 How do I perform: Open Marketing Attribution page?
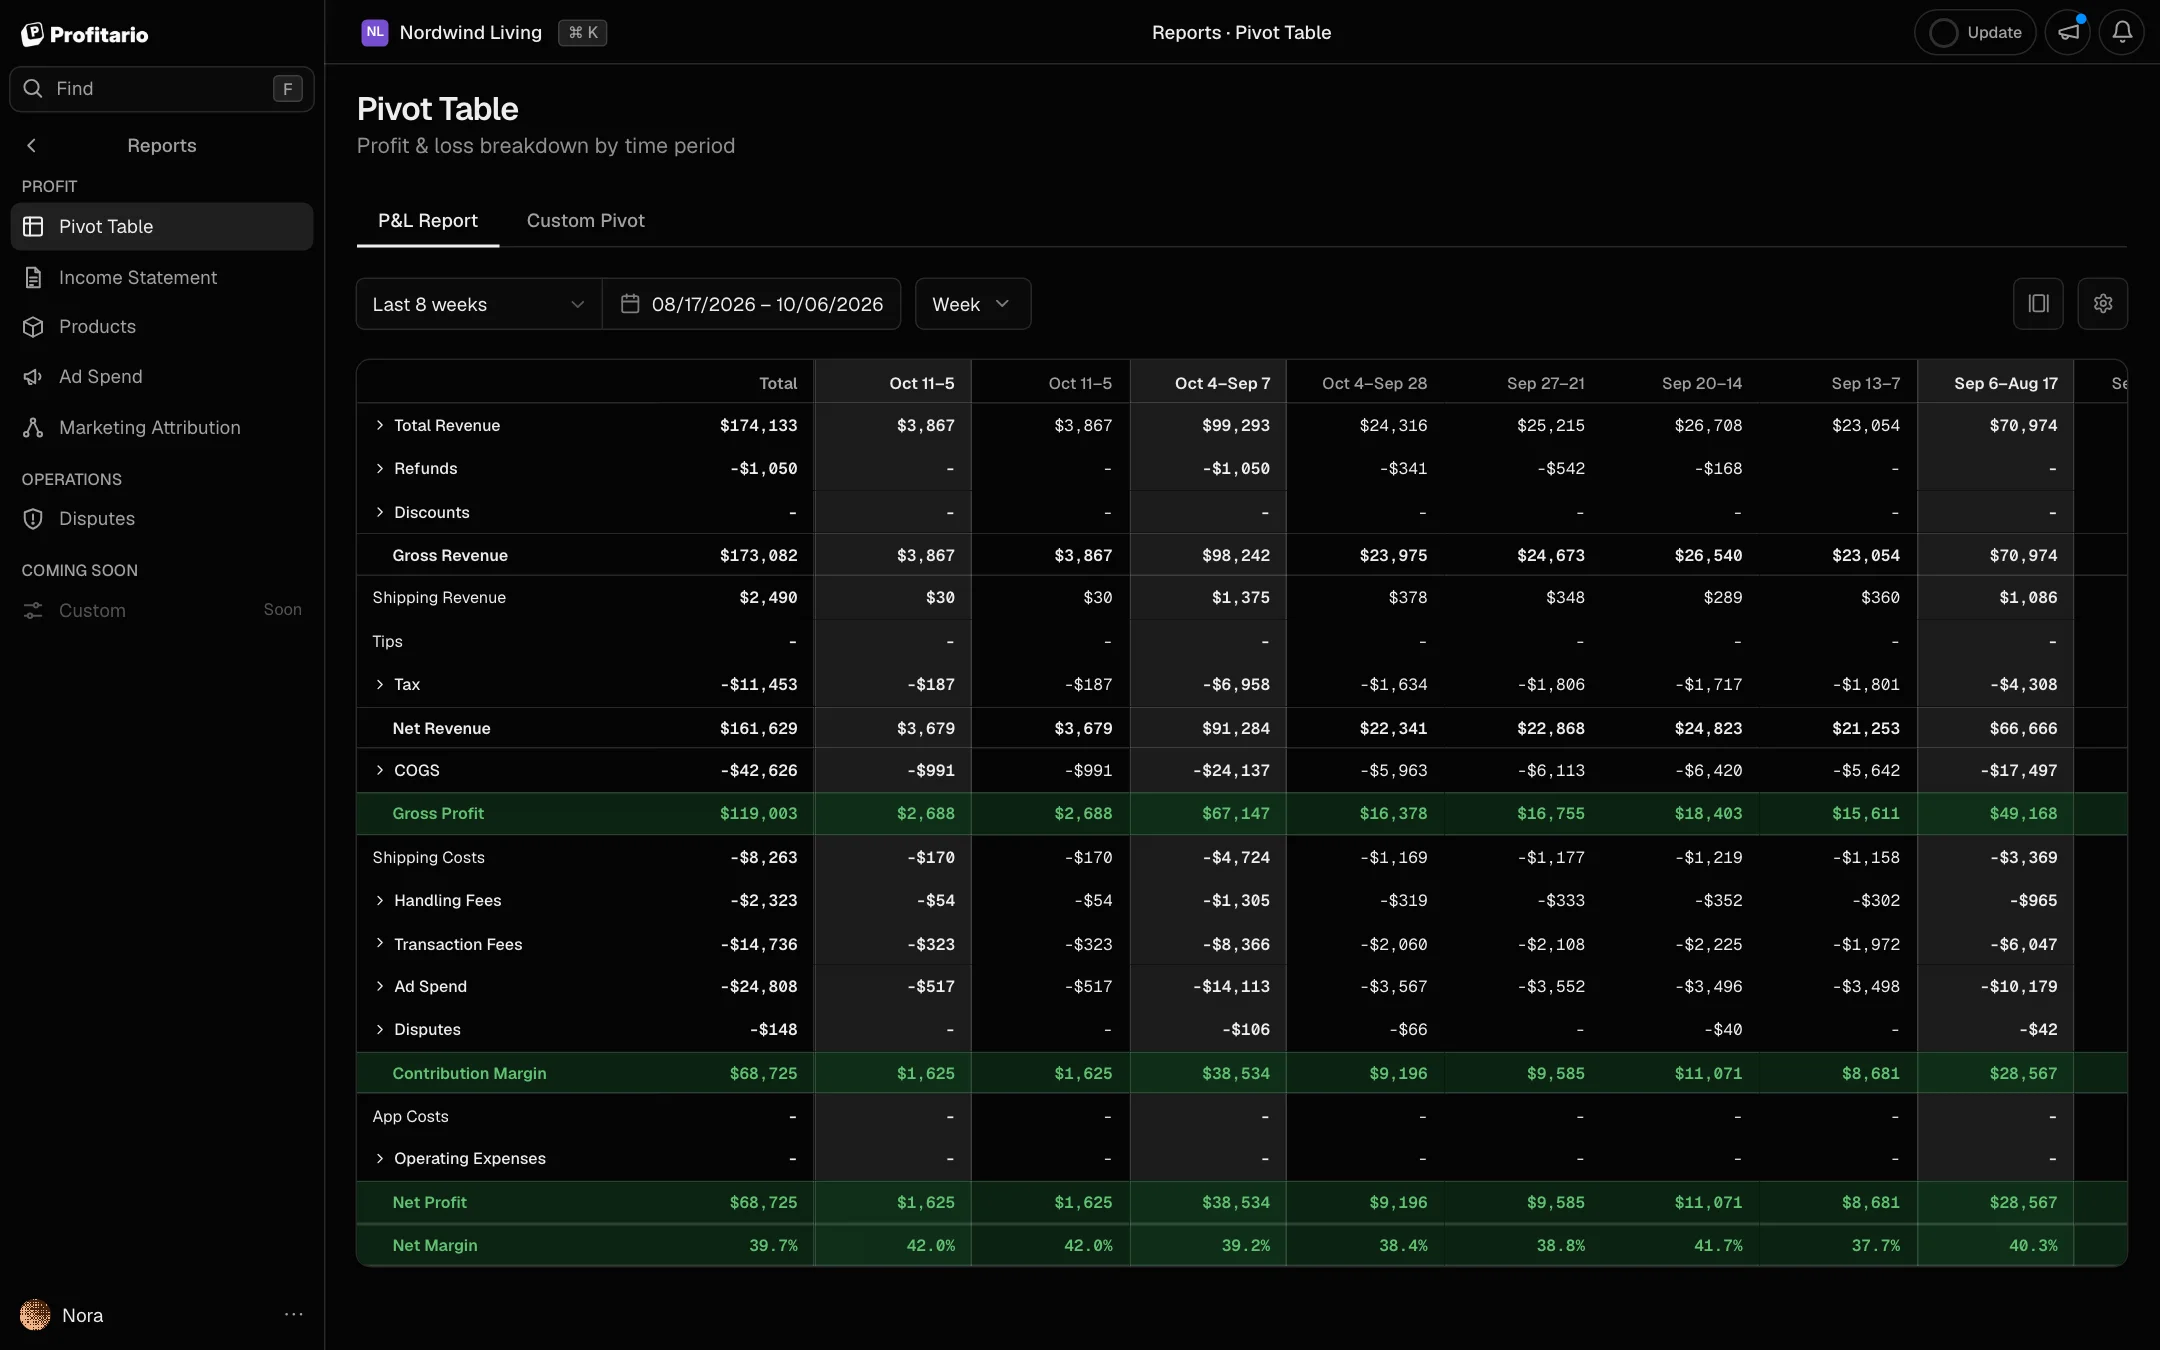(x=162, y=428)
